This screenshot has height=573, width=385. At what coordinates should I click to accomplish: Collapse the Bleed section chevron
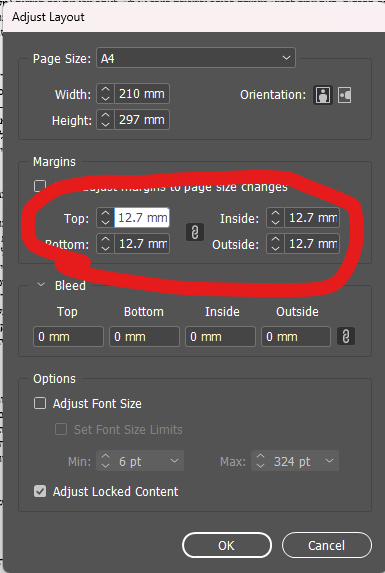point(41,285)
